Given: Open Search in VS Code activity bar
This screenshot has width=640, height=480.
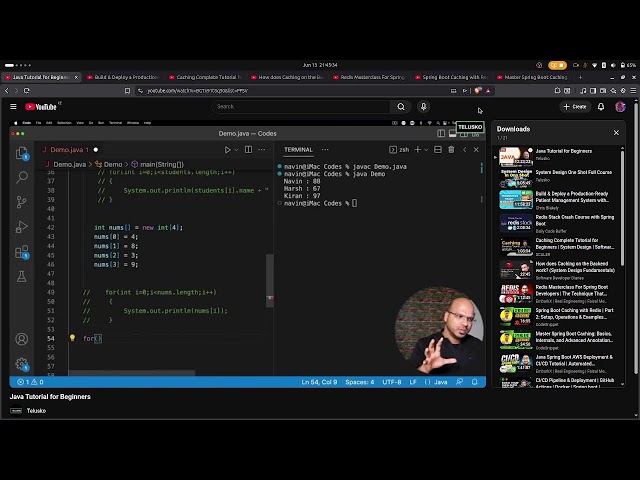Looking at the screenshot, I should coord(22,177).
